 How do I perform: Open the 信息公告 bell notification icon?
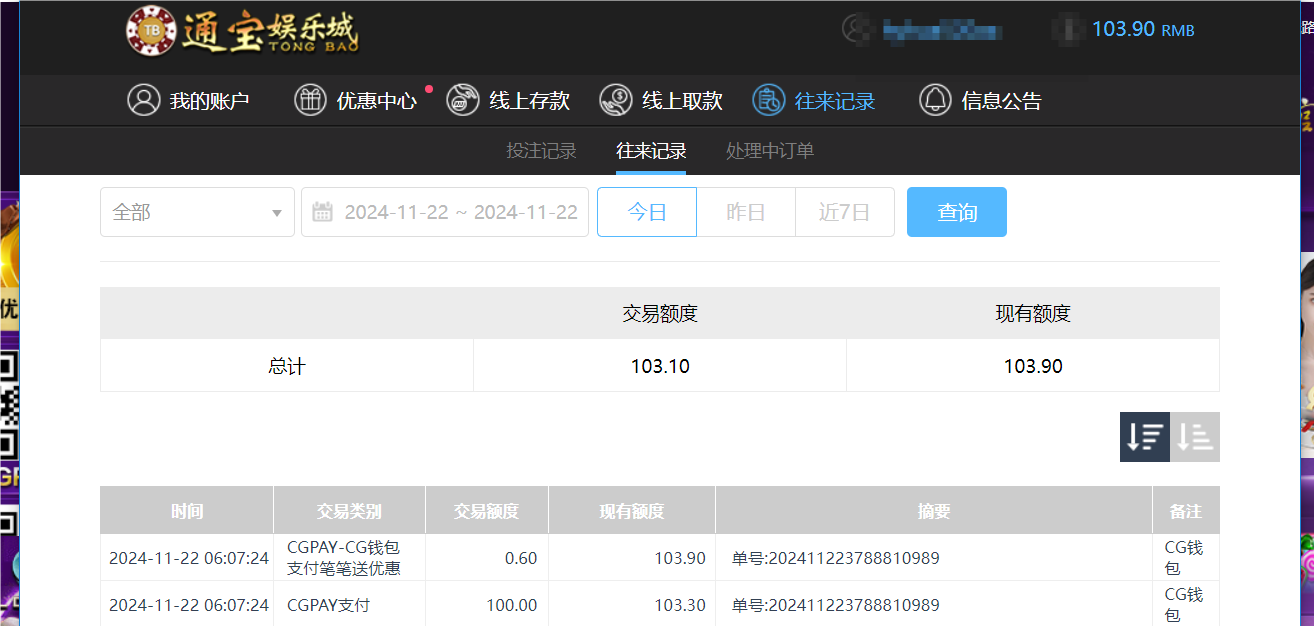(936, 100)
